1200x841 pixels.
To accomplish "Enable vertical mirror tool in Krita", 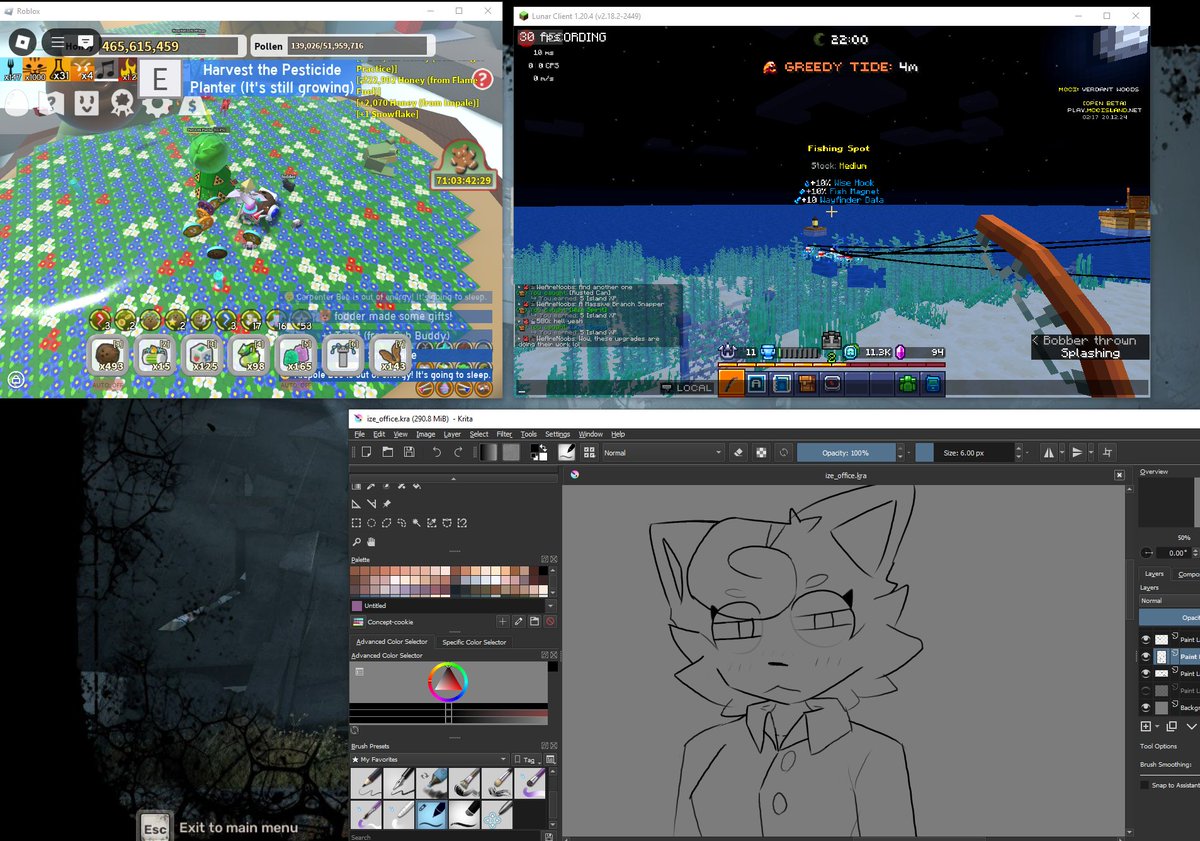I will 1077,452.
